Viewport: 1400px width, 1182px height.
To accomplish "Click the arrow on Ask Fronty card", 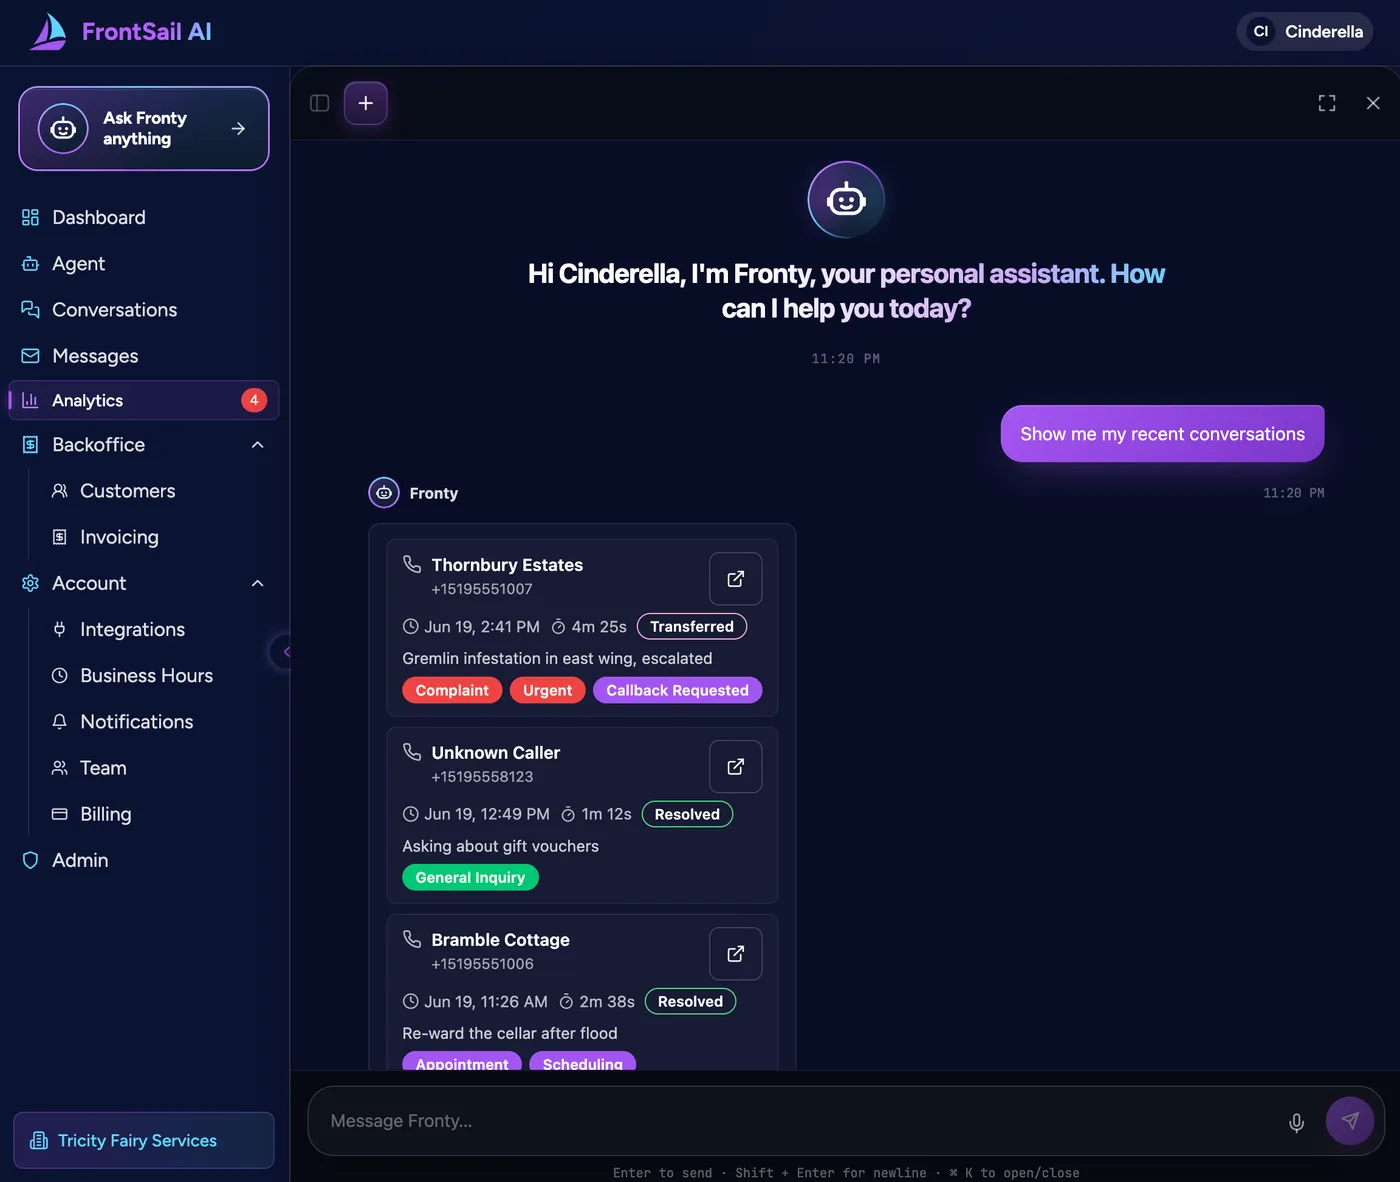I will click(x=238, y=129).
